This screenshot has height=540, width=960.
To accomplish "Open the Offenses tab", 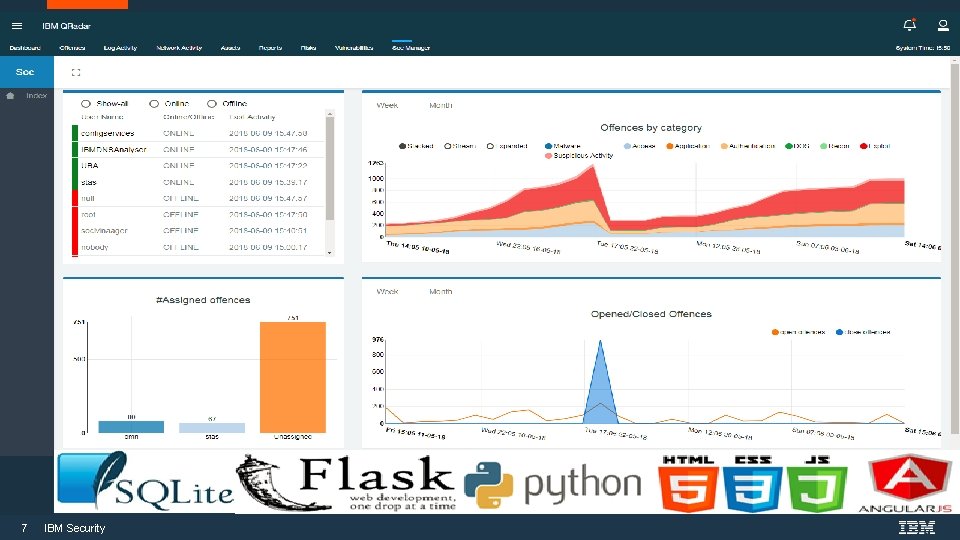I will [x=72, y=48].
